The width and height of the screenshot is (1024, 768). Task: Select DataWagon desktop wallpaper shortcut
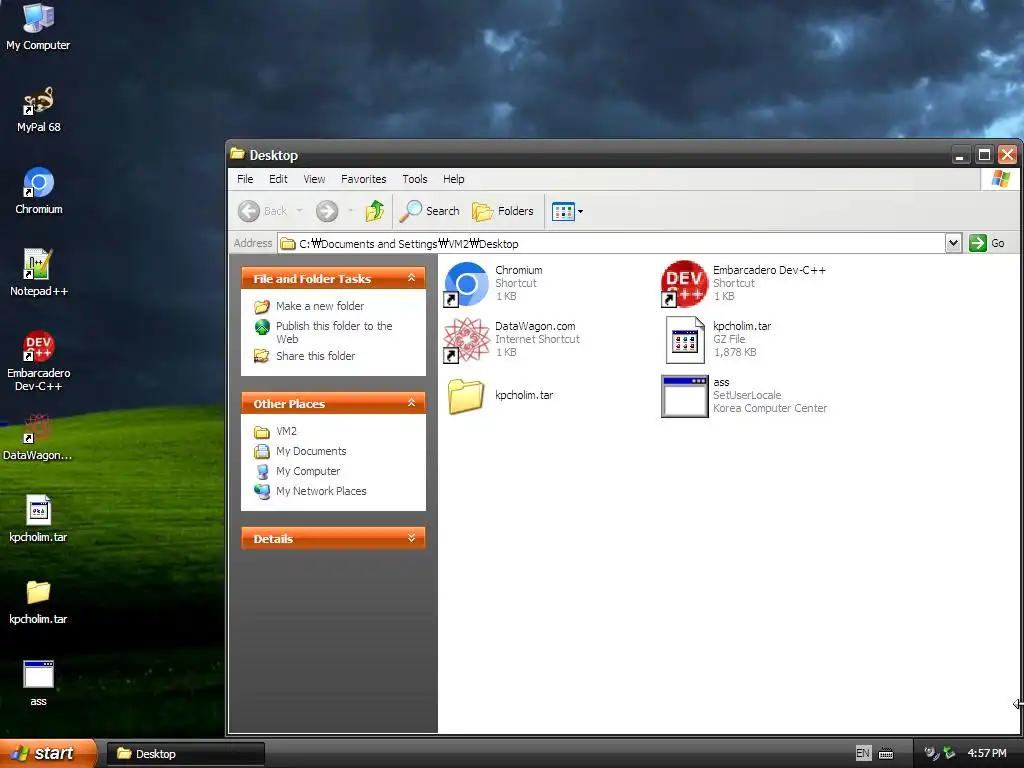pyautogui.click(x=38, y=438)
